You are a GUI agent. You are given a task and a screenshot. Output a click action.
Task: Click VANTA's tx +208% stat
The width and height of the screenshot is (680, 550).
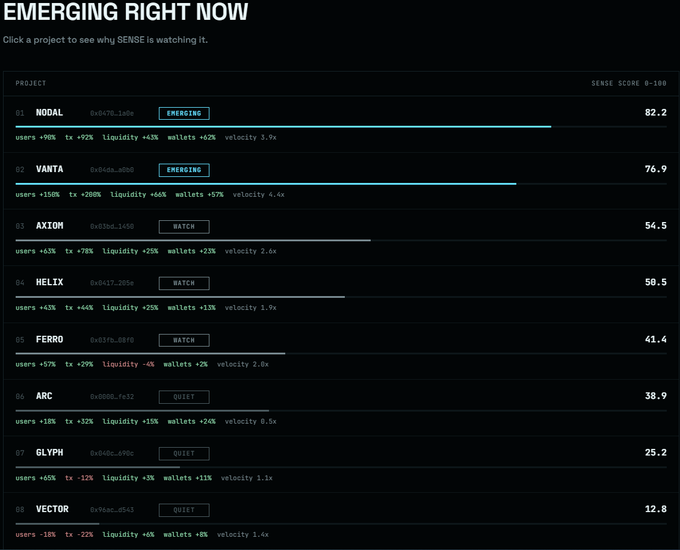click(x=85, y=195)
